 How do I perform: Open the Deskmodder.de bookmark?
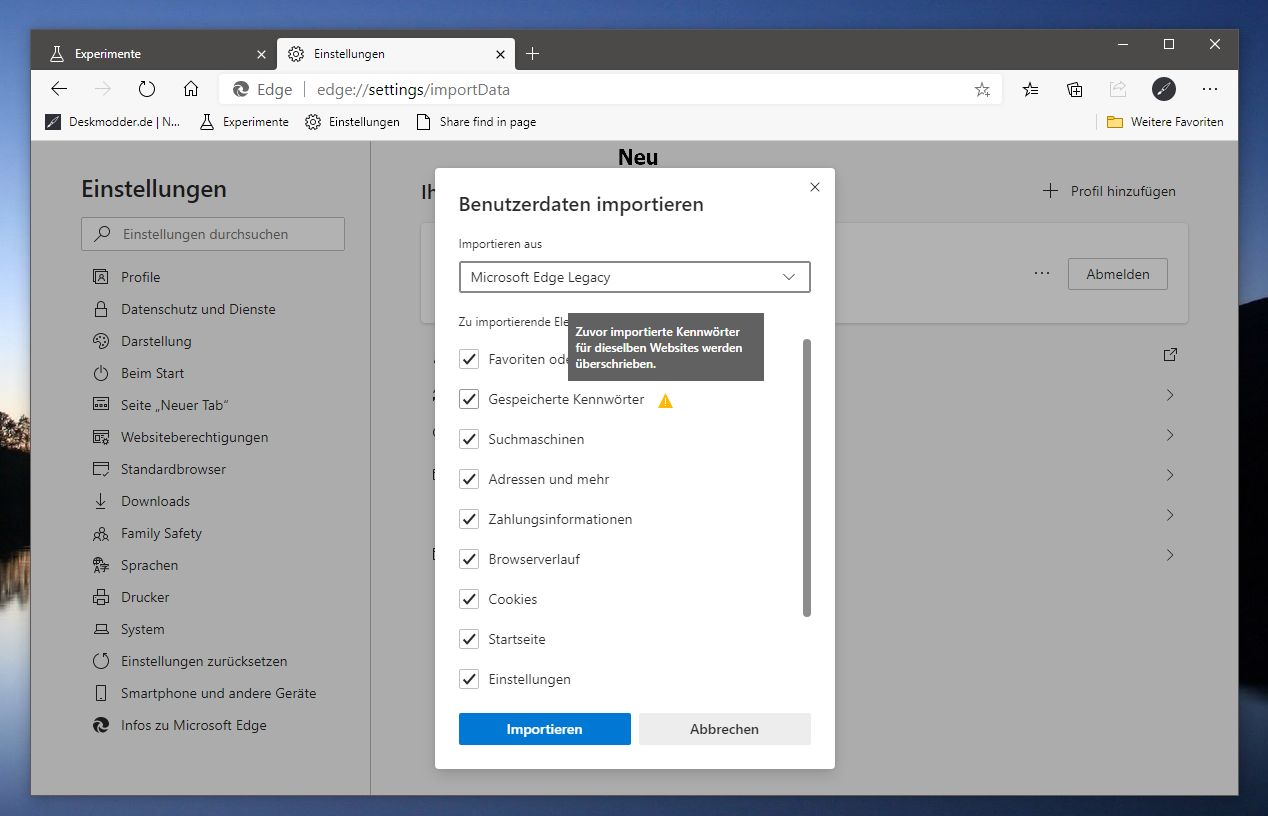pyautogui.click(x=113, y=122)
